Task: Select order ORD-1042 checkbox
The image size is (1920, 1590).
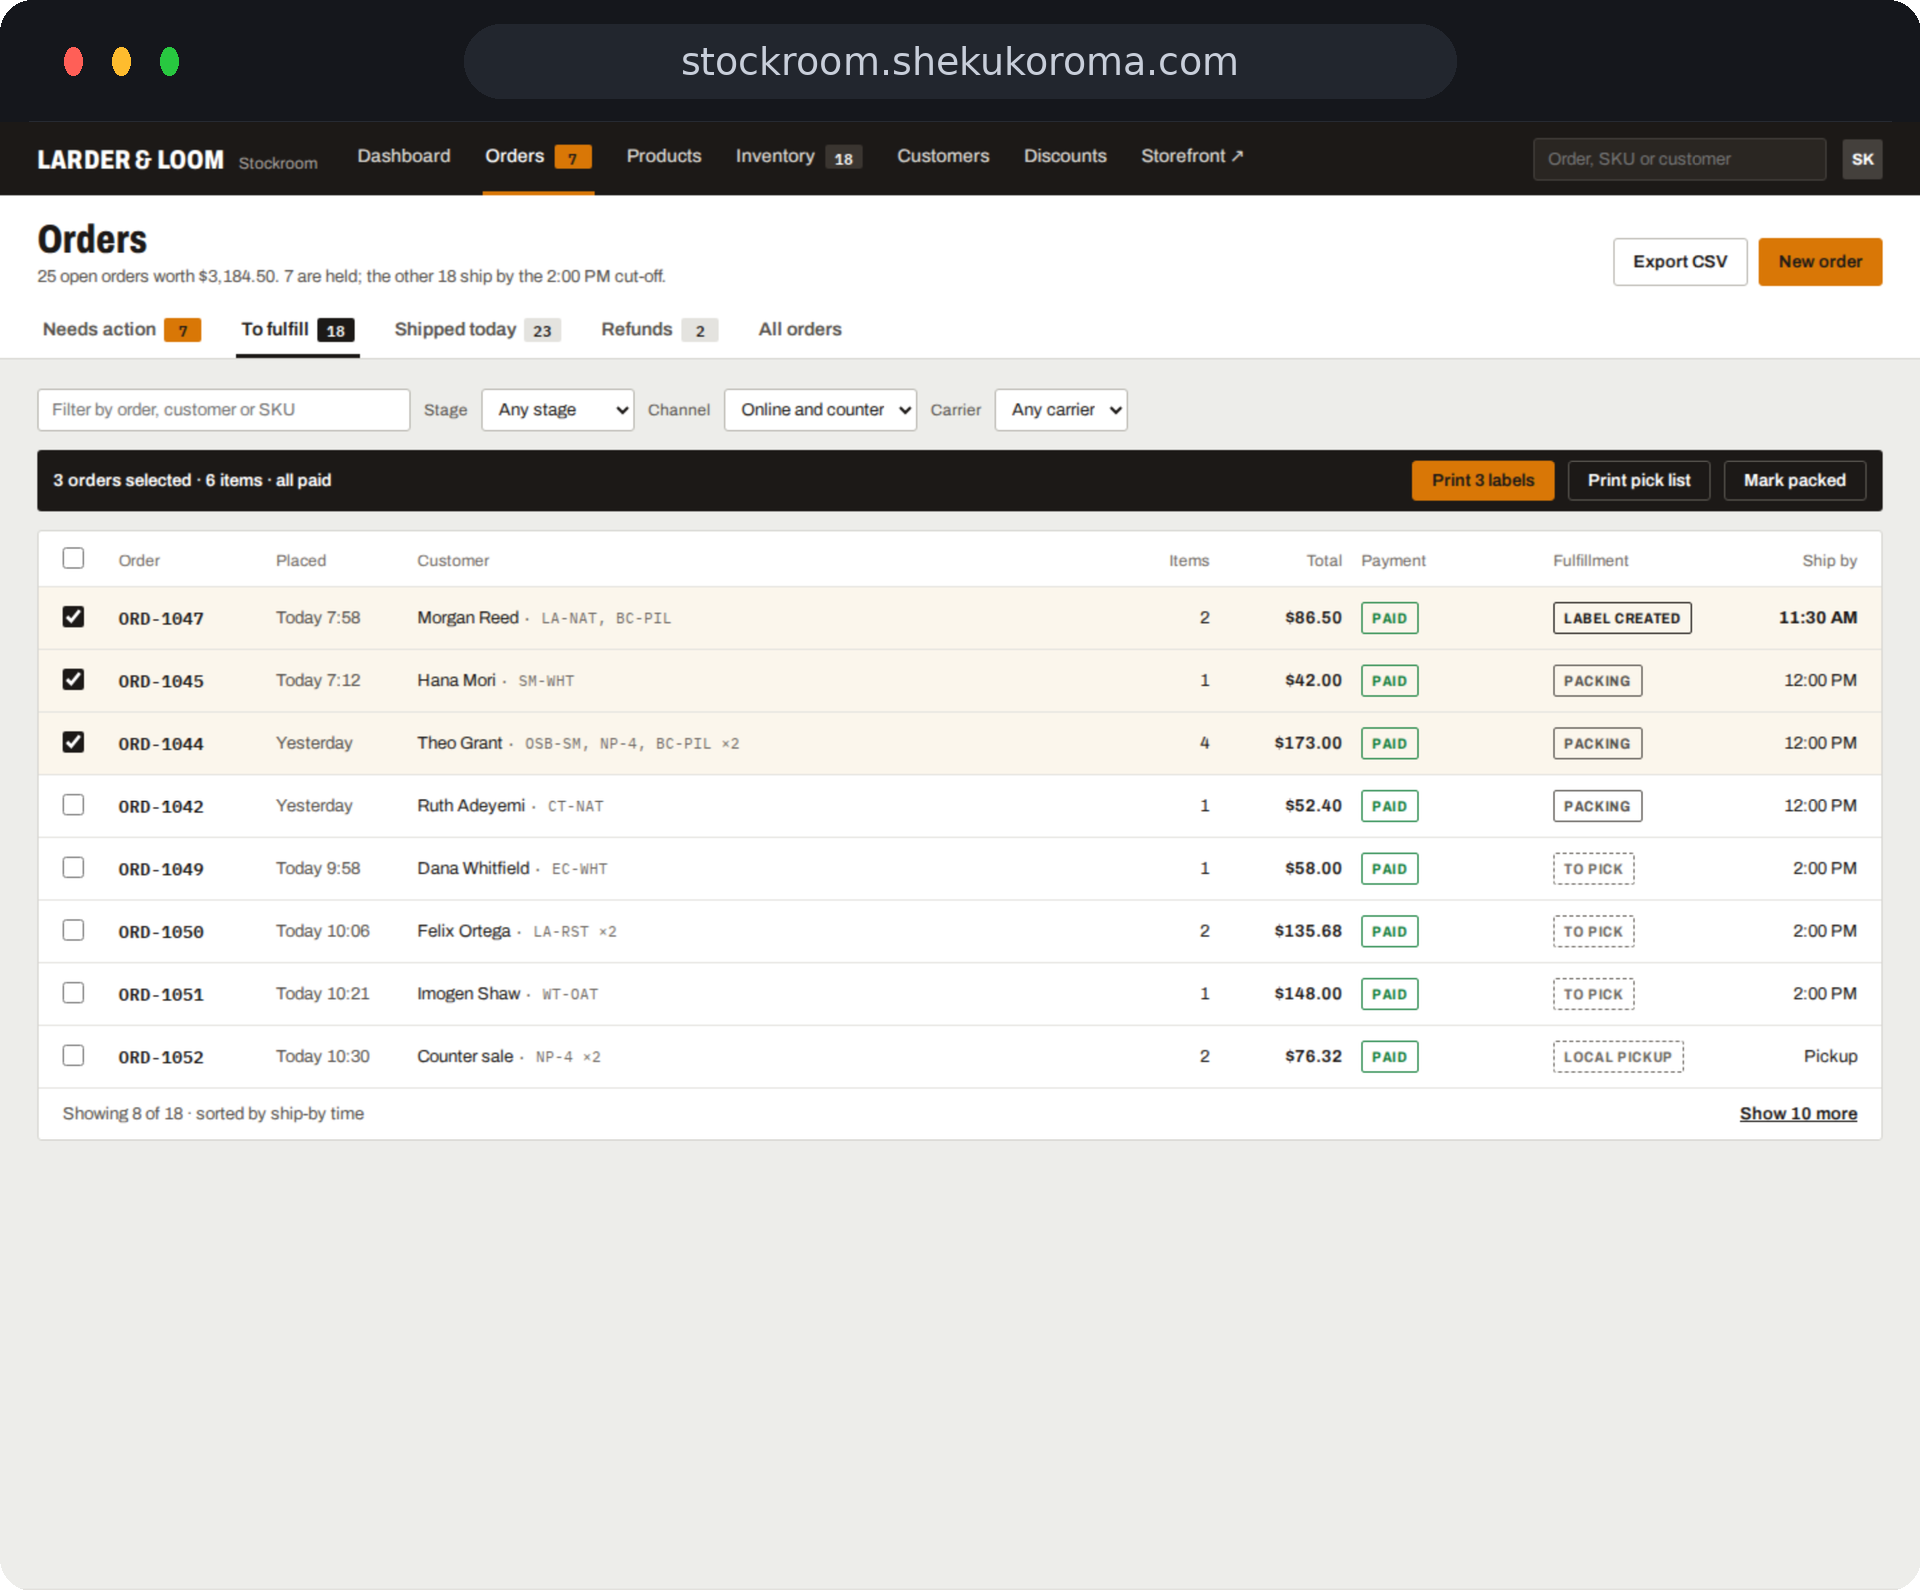Action: [73, 805]
